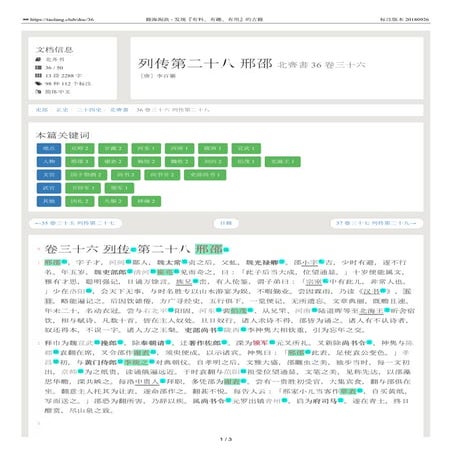Click annotation marker after 黄门侍郎
452x452 pixels.
point(120,362)
